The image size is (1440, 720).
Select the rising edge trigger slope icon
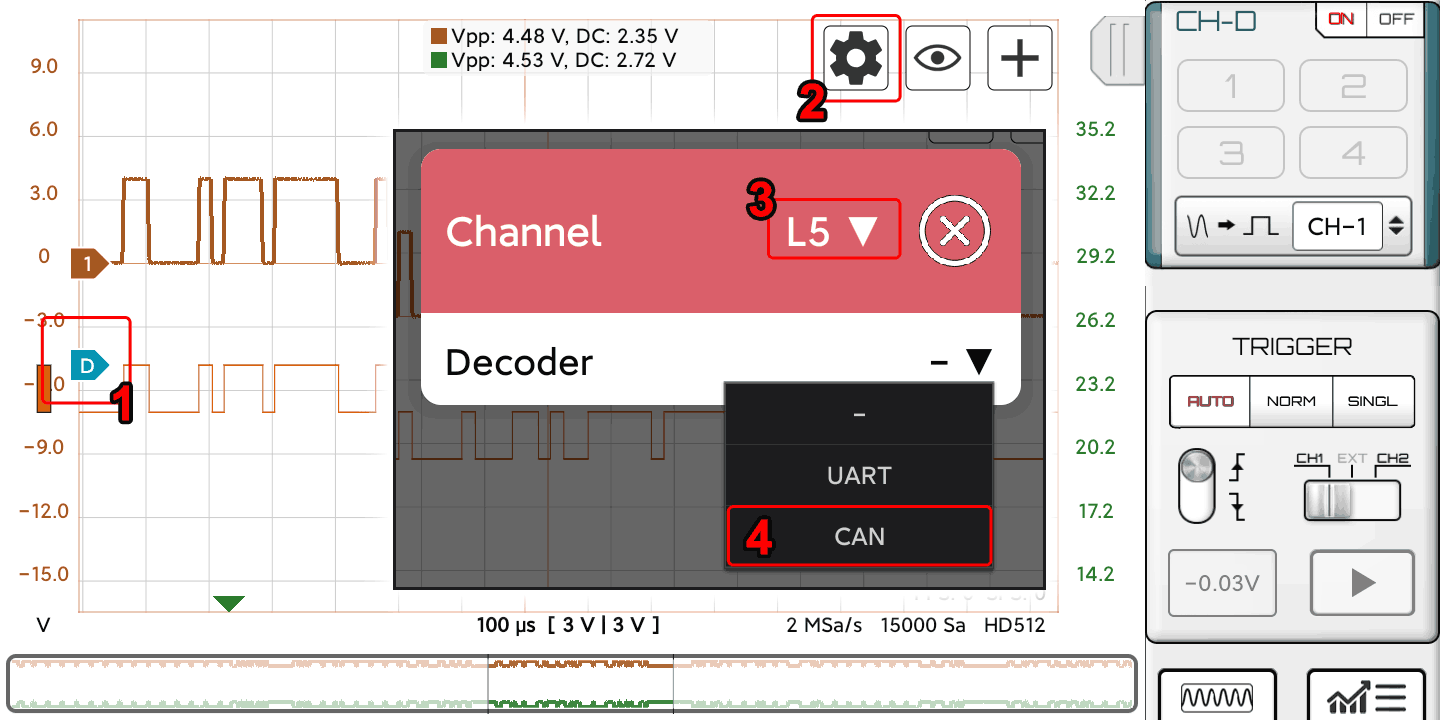(x=1236, y=466)
